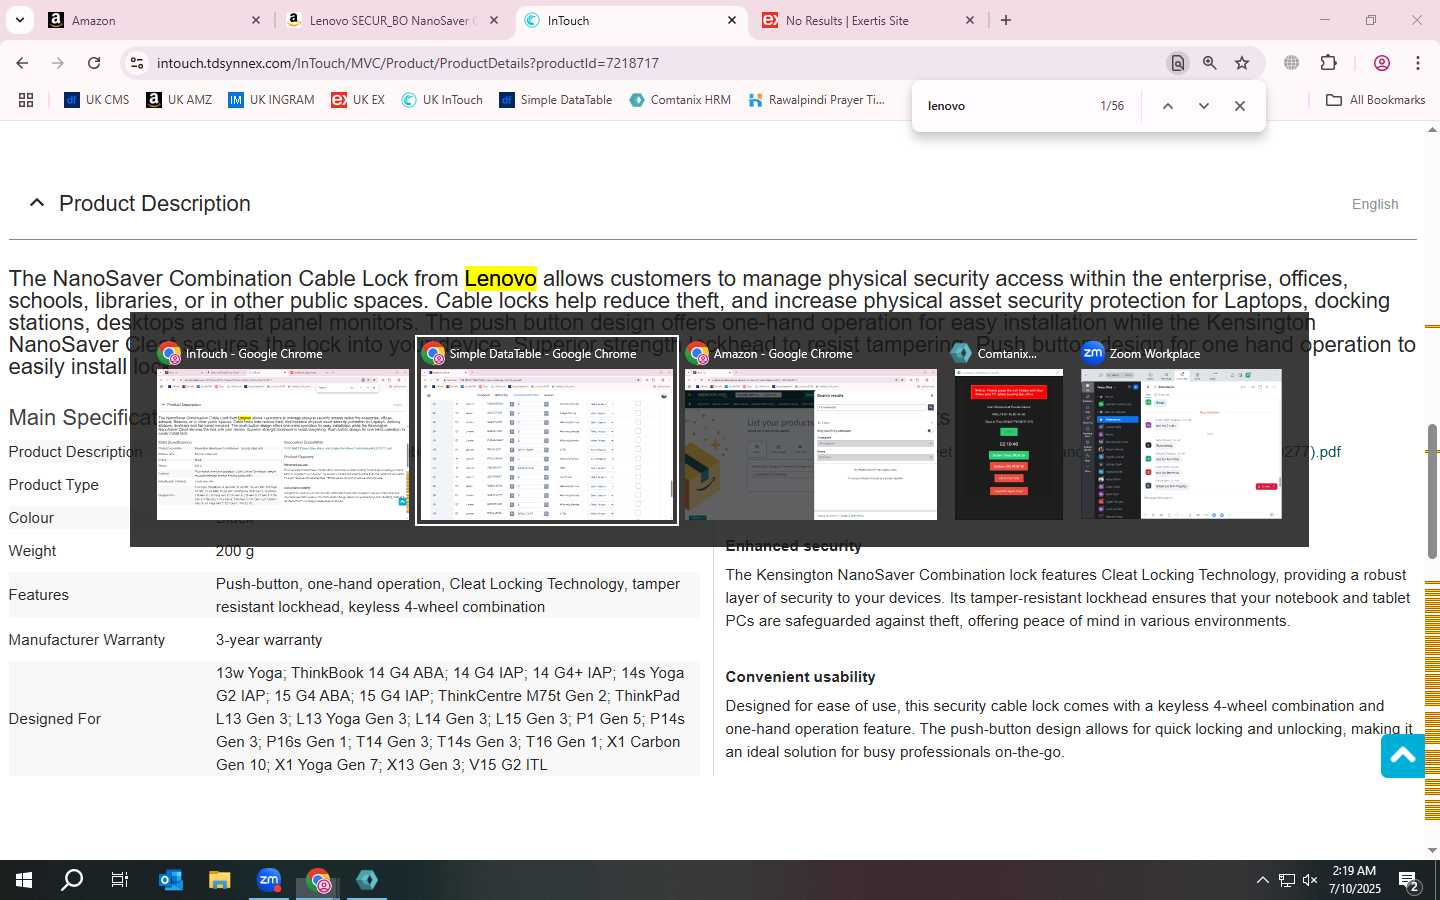Click the 200 g weight value

235,551
